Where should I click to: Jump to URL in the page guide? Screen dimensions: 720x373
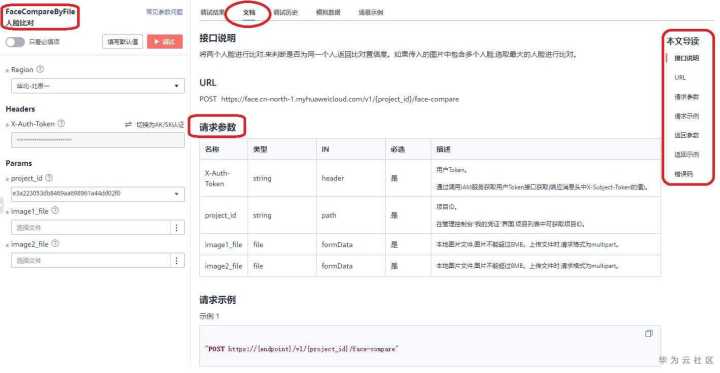680,78
